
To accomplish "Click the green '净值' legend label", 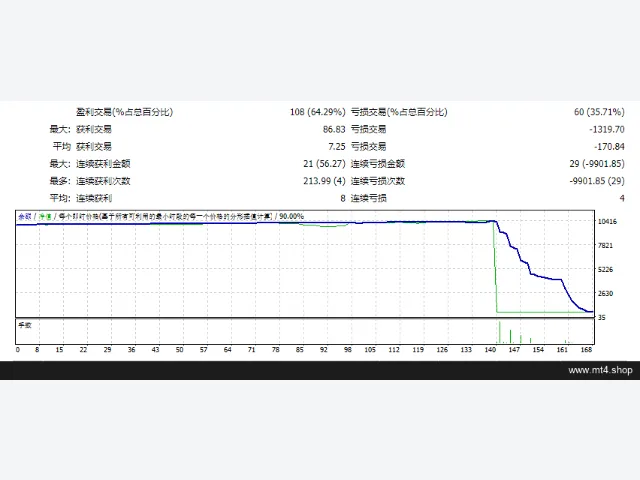I will [x=45, y=216].
